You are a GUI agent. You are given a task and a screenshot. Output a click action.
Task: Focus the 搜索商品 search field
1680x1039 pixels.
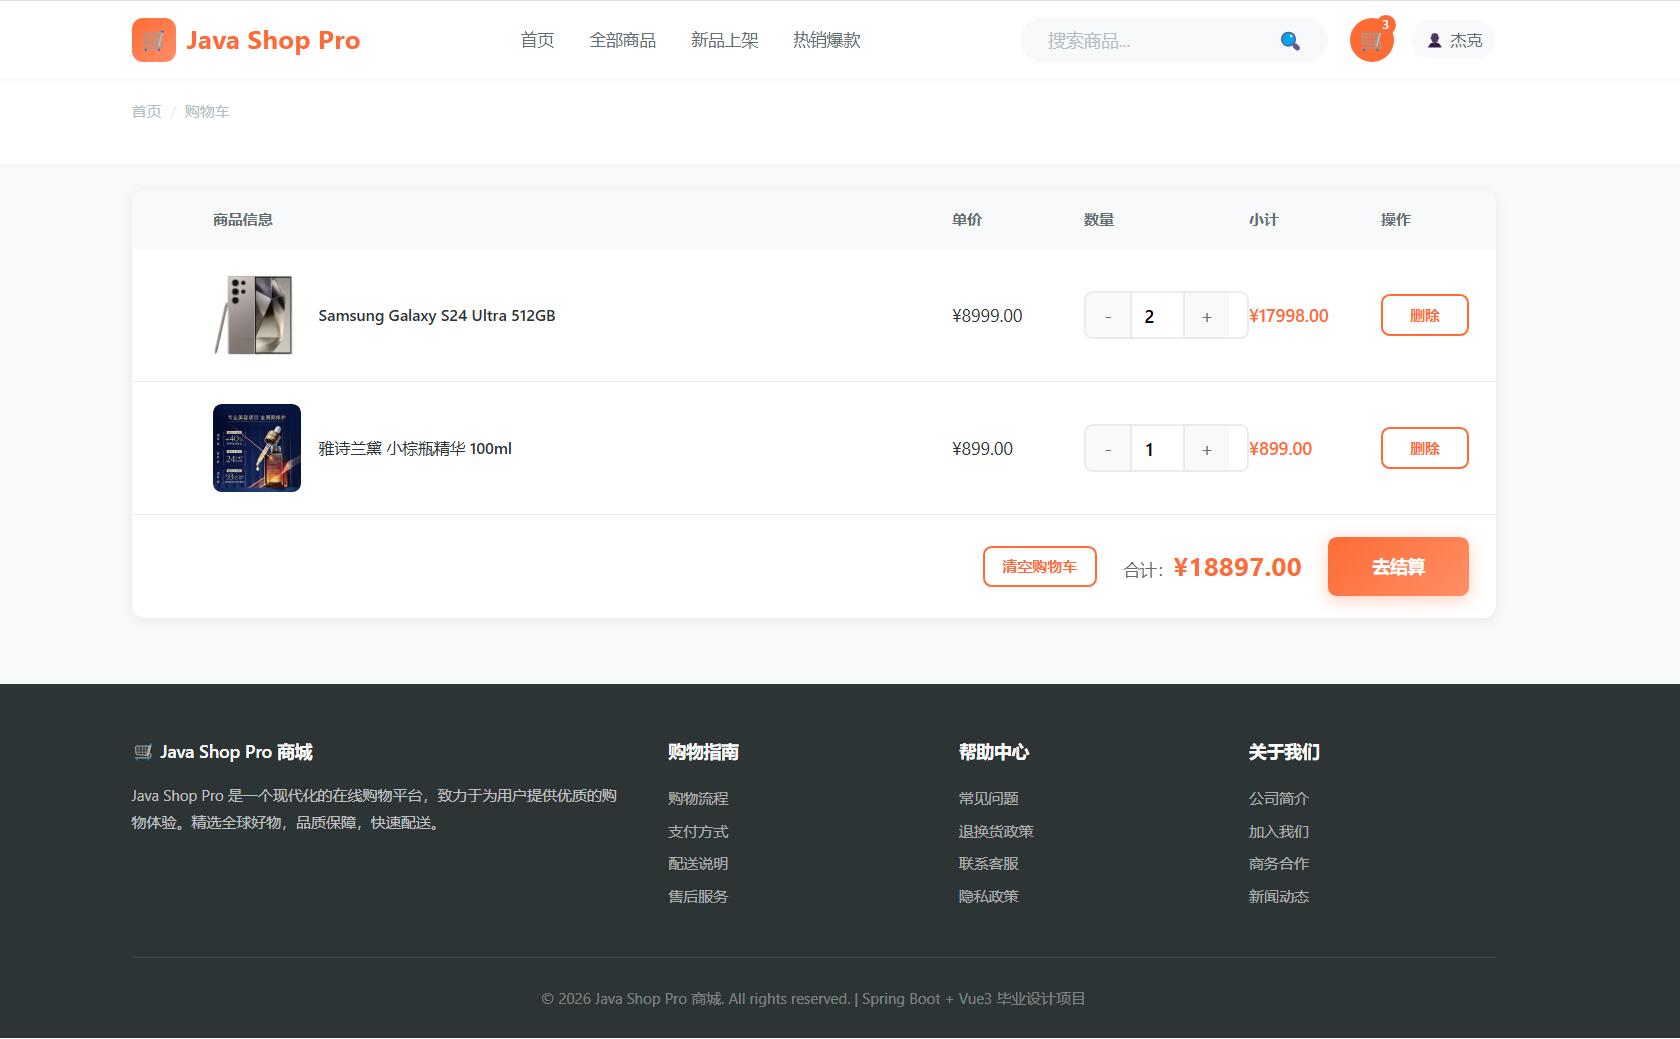point(1150,41)
